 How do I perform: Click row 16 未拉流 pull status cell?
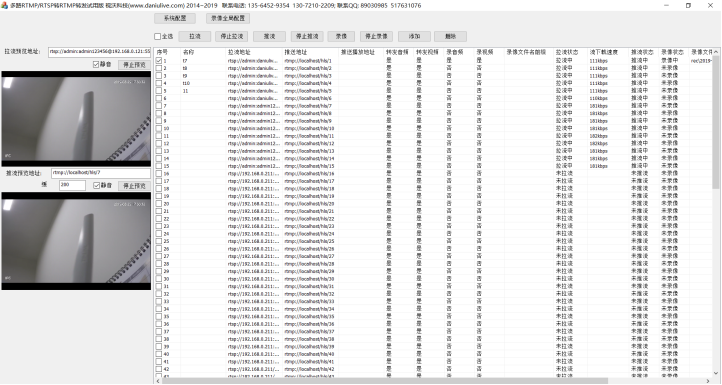pyautogui.click(x=564, y=174)
